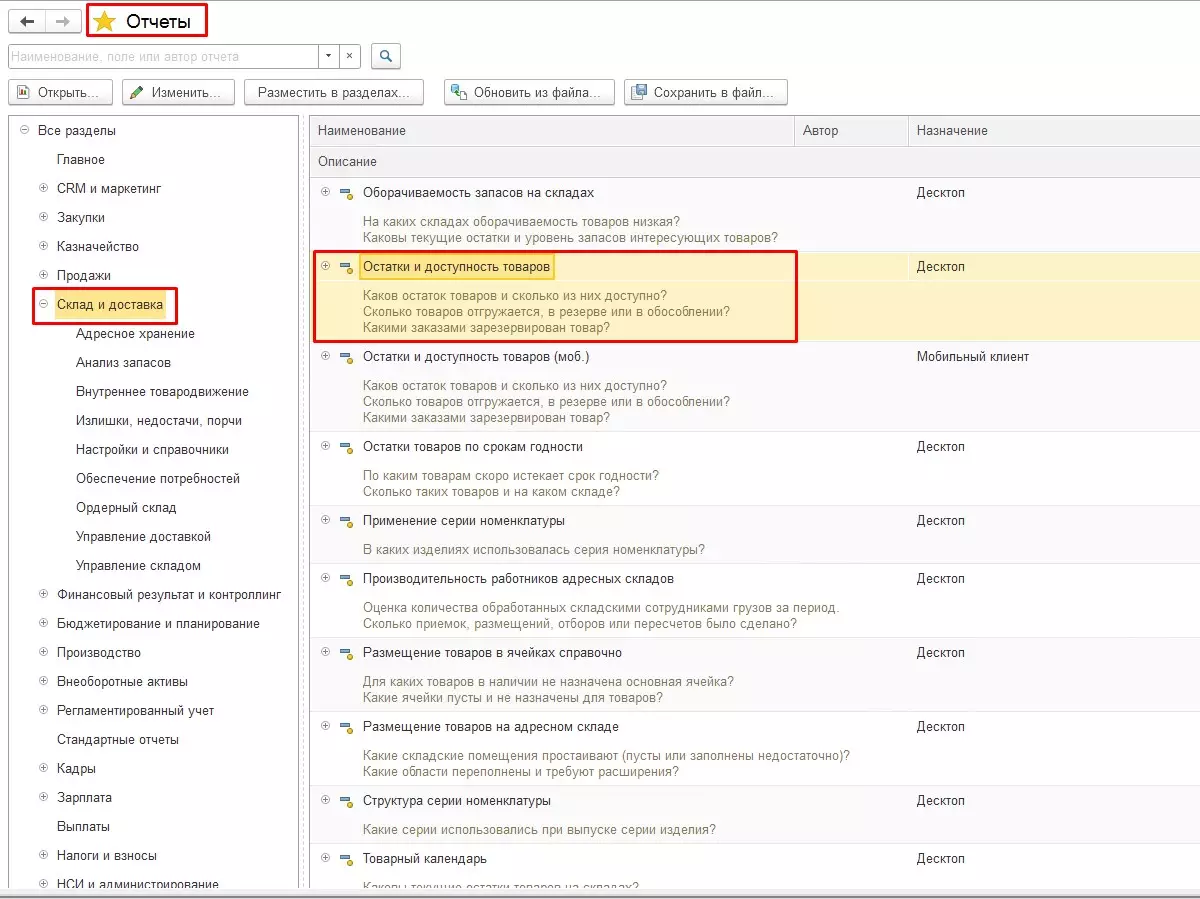
Task: Select Ордерный склад subsection
Action: (126, 507)
